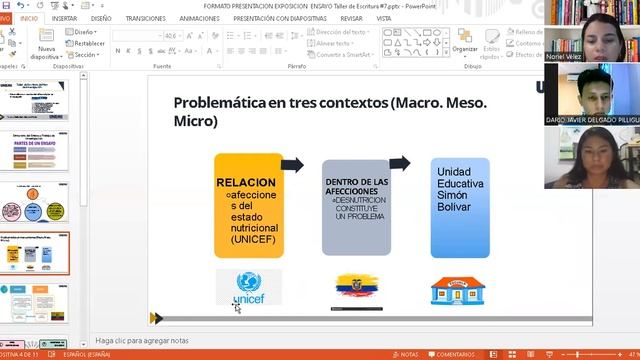Toggle align text left
The height and width of the screenshot is (360, 640).
pyautogui.click(x=231, y=51)
